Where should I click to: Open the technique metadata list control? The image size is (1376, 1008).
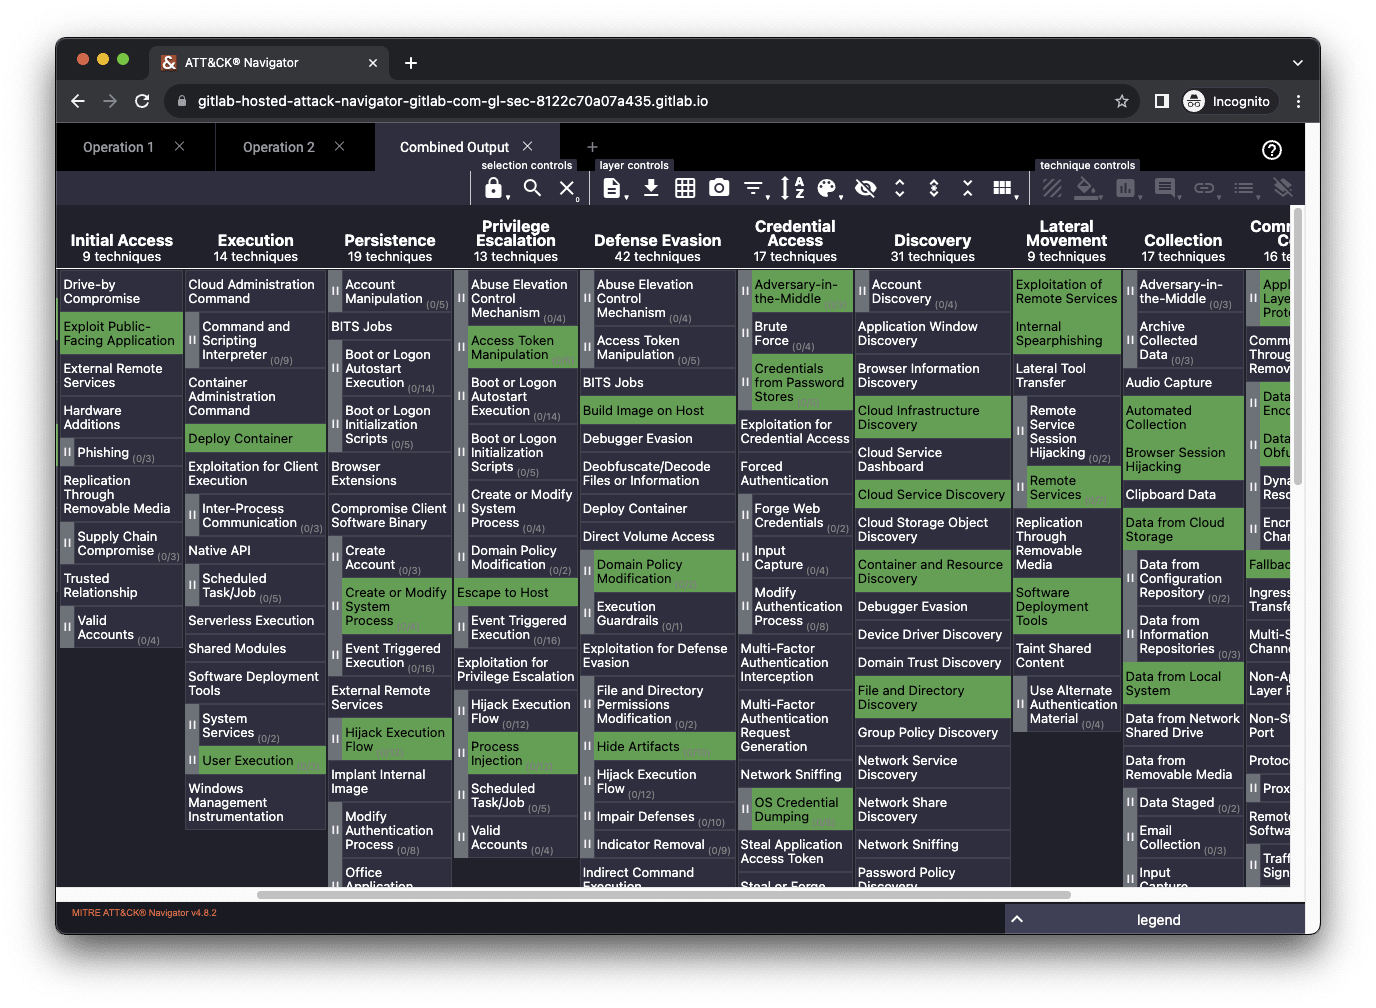pyautogui.click(x=1244, y=188)
